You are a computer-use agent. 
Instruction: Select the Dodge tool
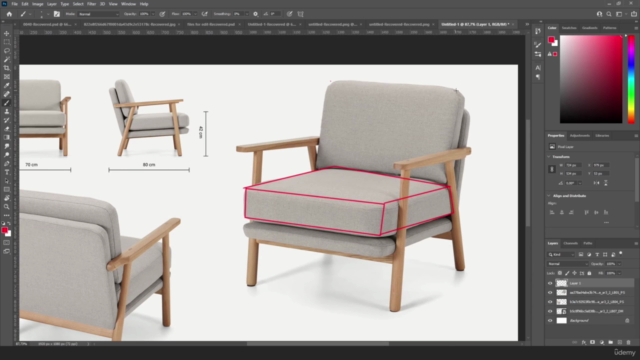(x=7, y=155)
